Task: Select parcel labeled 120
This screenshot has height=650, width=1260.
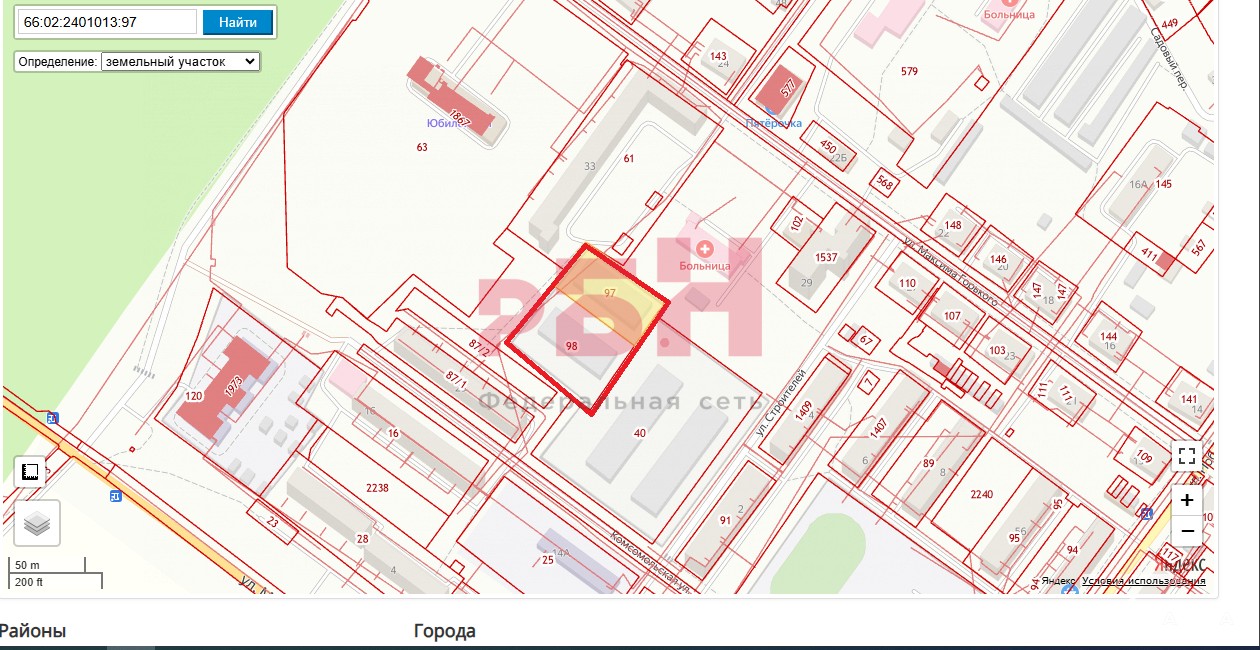Action: coord(194,396)
